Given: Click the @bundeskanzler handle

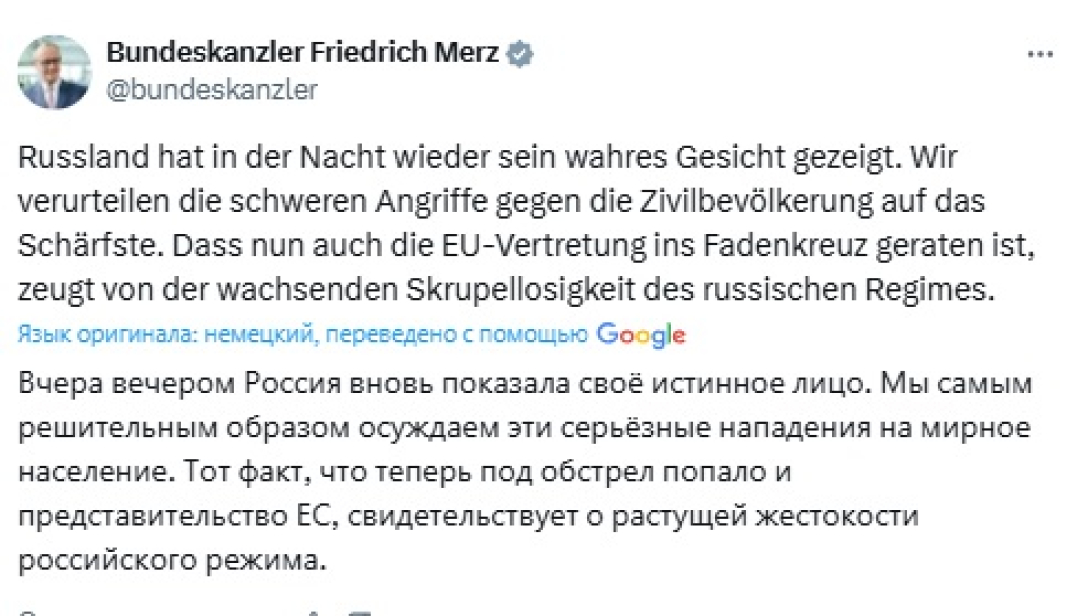Looking at the screenshot, I should click(x=212, y=89).
